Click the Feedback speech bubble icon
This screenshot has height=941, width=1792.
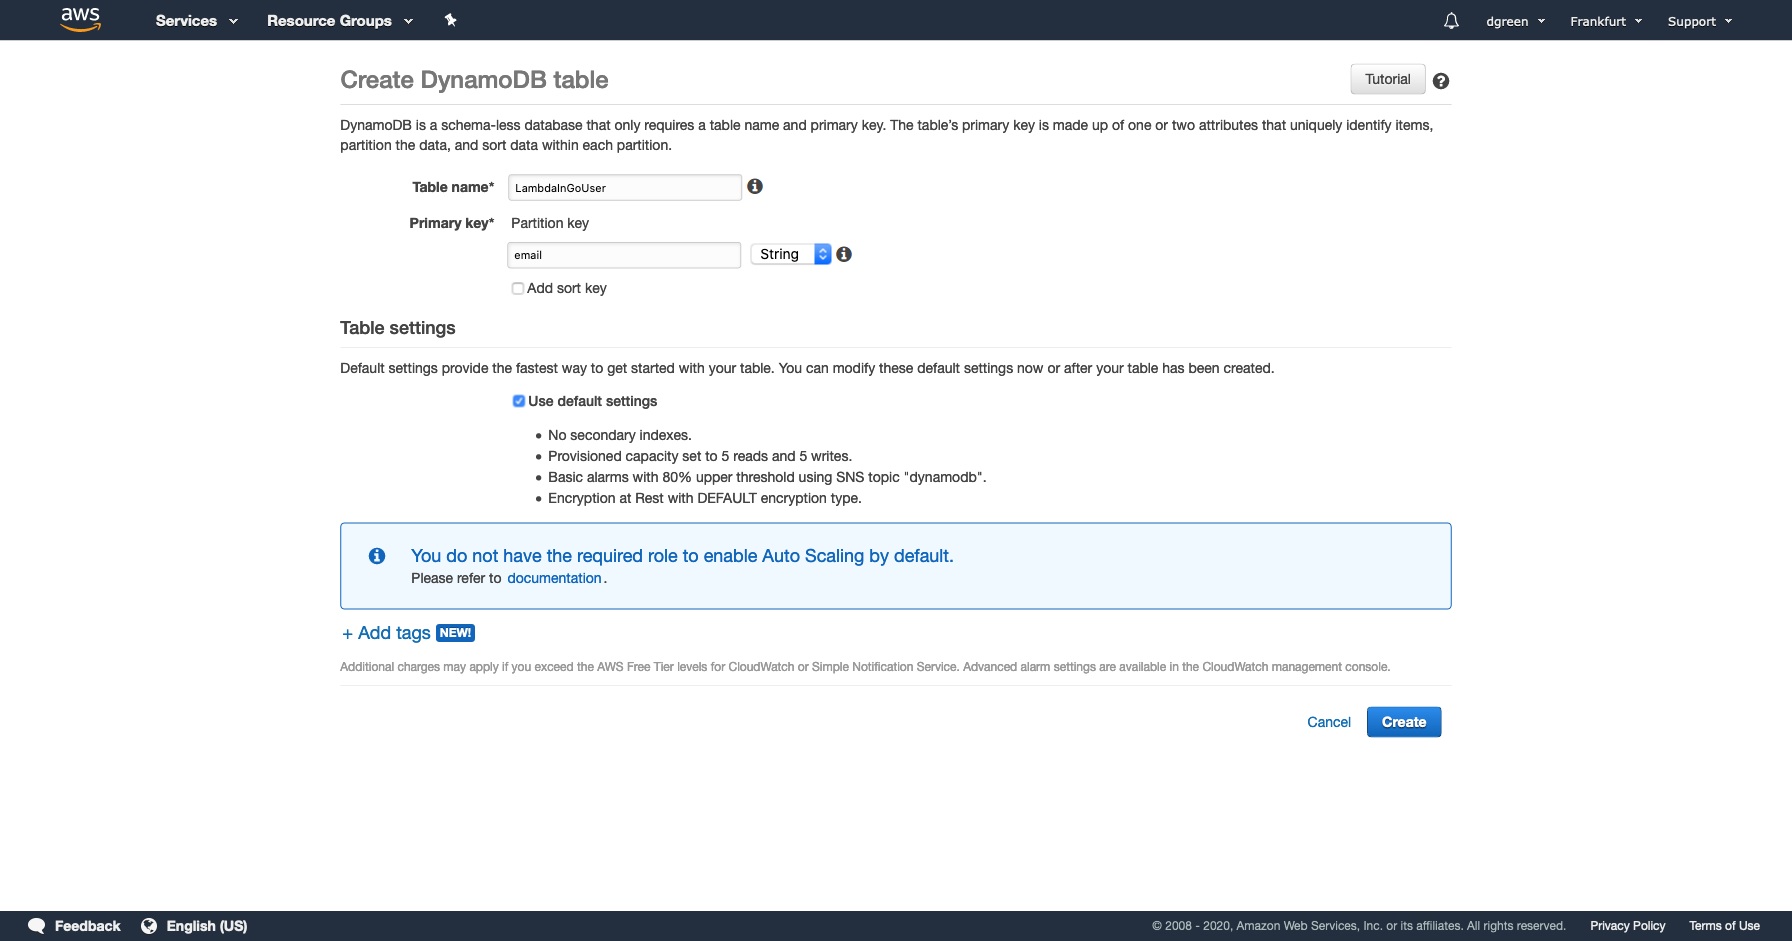click(37, 926)
